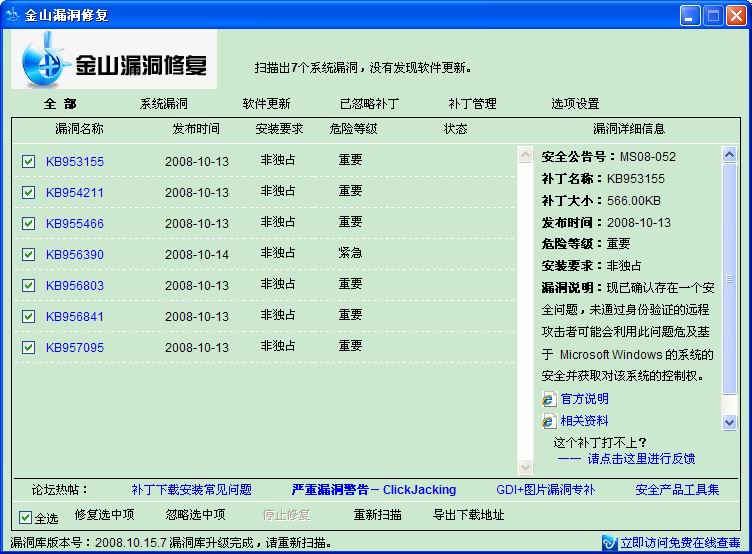Open forum post 补丁下载安装常见问题
Viewport: 752px width, 554px height.
pyautogui.click(x=192, y=490)
